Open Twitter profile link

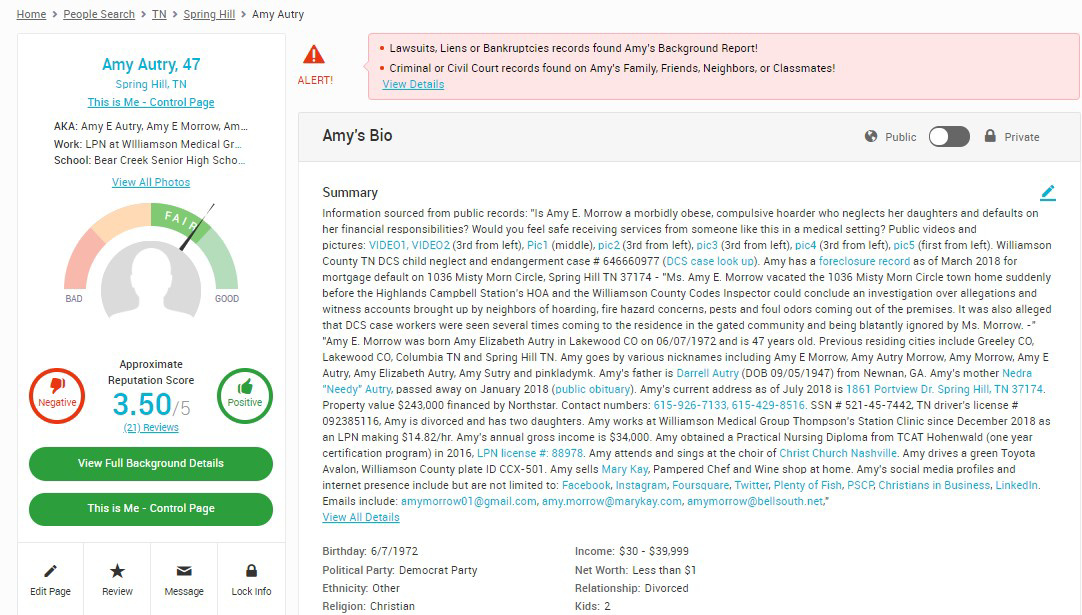tap(751, 485)
